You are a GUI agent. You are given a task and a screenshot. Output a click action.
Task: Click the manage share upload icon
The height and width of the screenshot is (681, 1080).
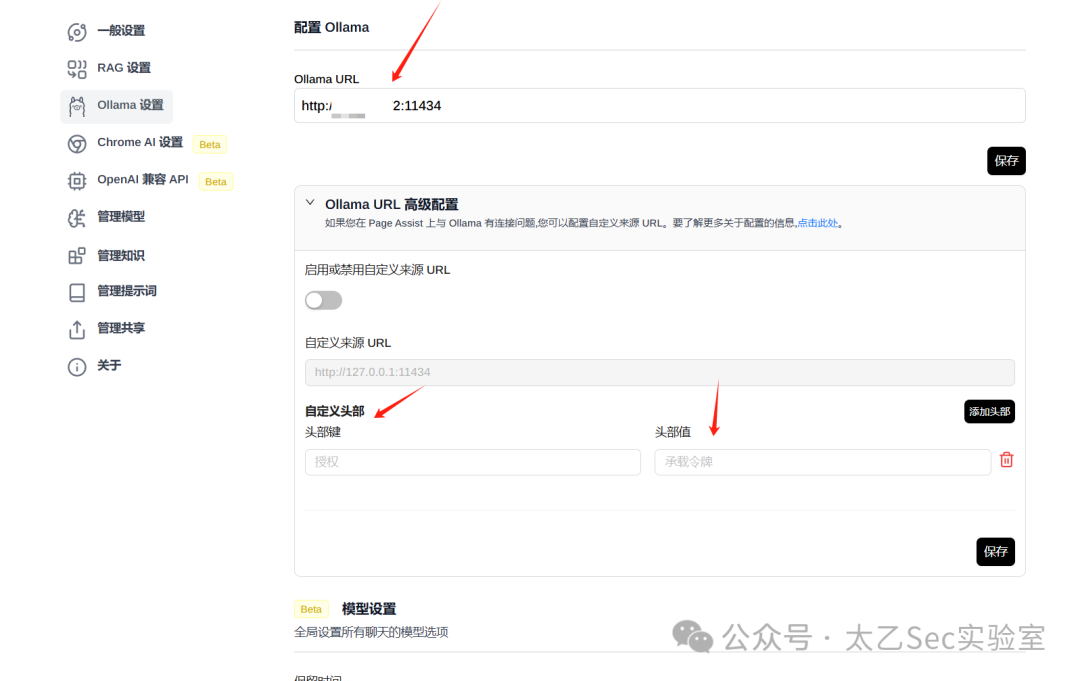(76, 329)
